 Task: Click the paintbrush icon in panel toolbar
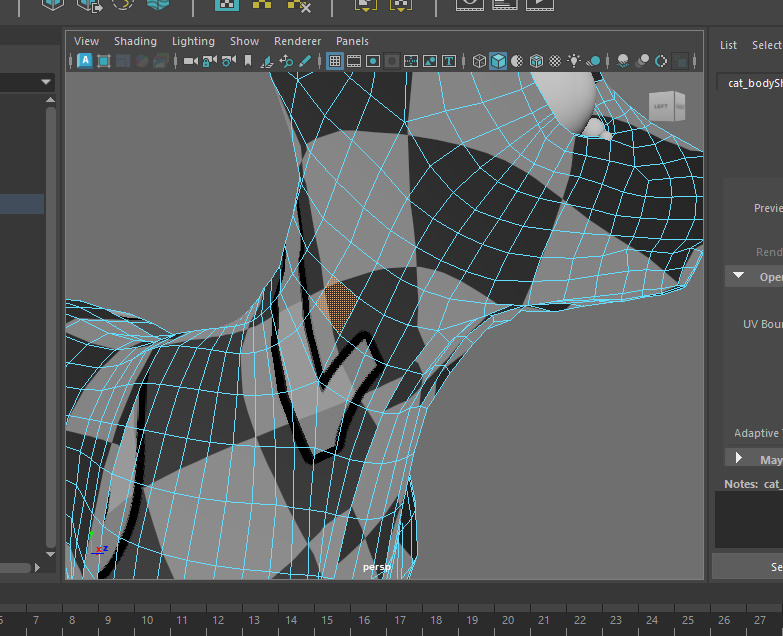tap(304, 61)
